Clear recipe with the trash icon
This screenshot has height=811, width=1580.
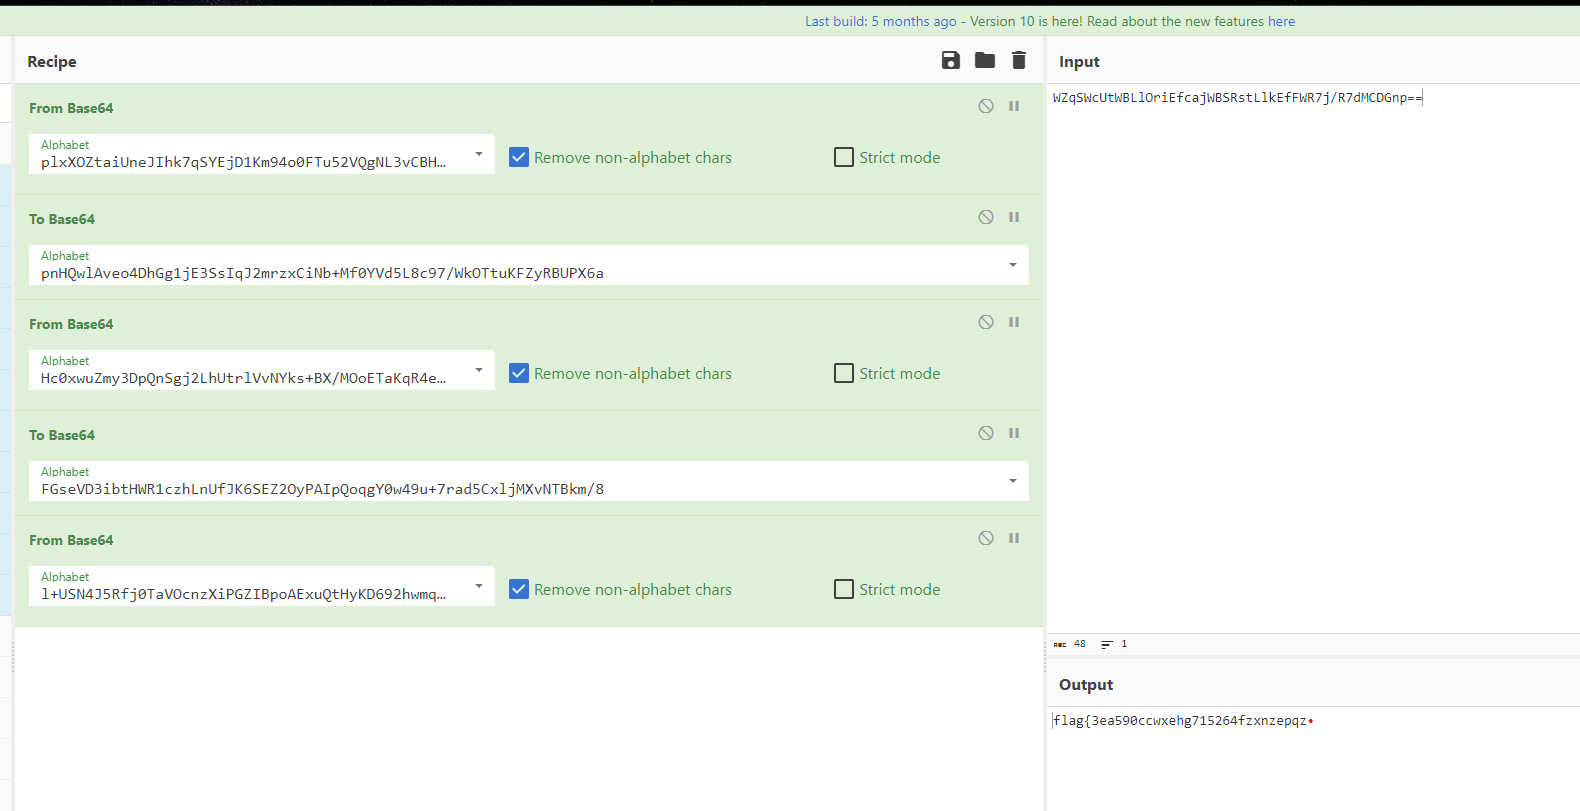click(x=1019, y=61)
